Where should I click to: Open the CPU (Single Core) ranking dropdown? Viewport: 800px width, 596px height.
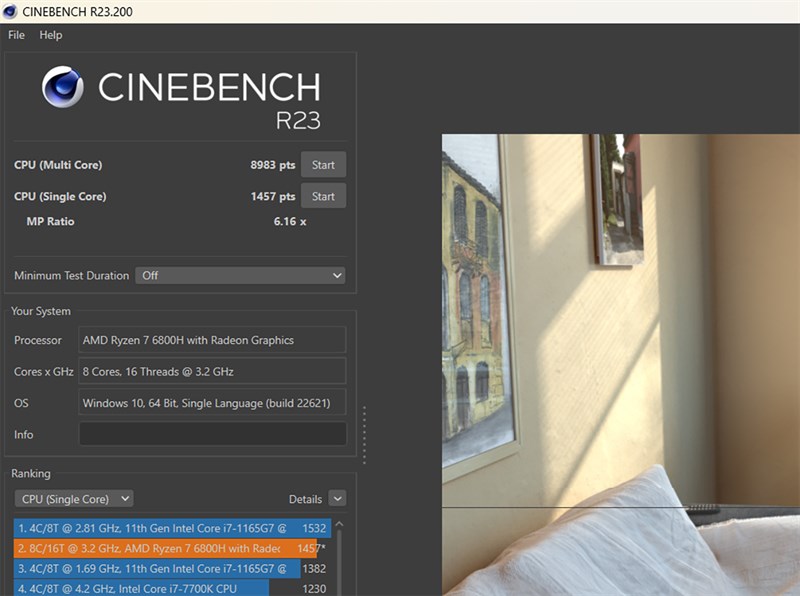point(74,499)
